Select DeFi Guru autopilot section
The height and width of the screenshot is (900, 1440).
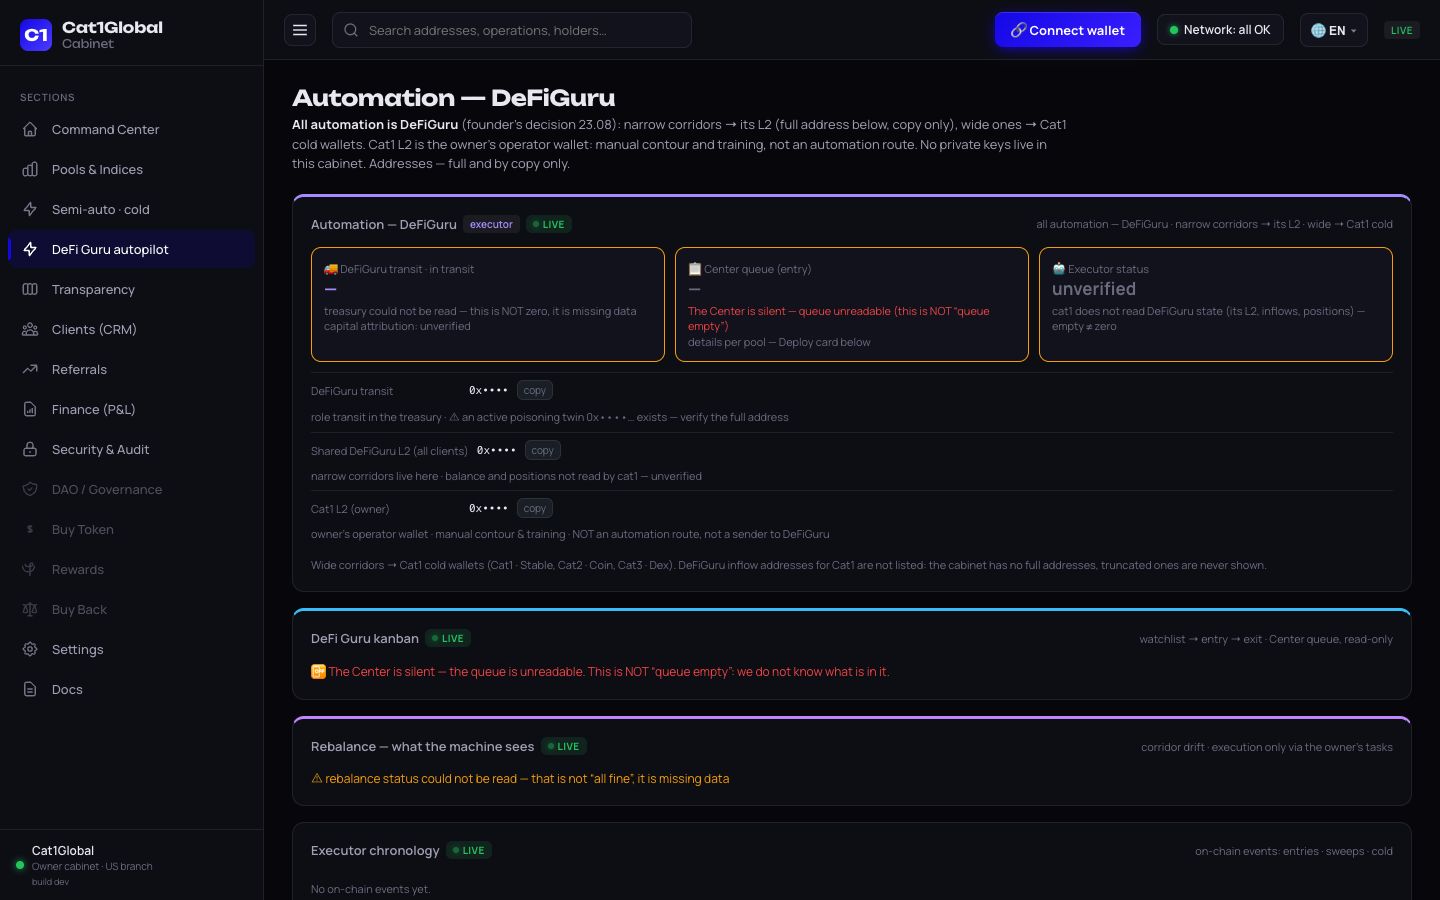(131, 249)
